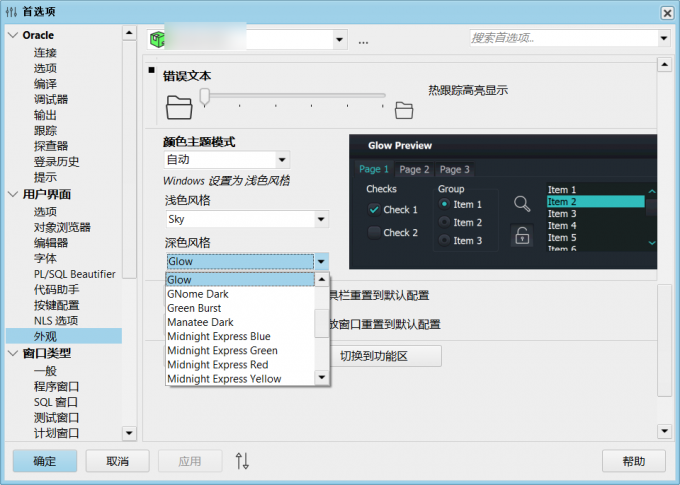Click the 应用 button

pyautogui.click(x=190, y=461)
